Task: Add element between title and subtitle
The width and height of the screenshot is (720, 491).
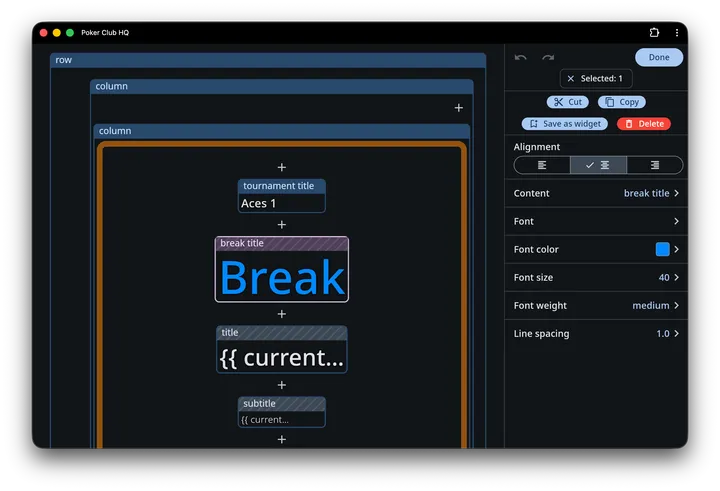Action: point(281,385)
